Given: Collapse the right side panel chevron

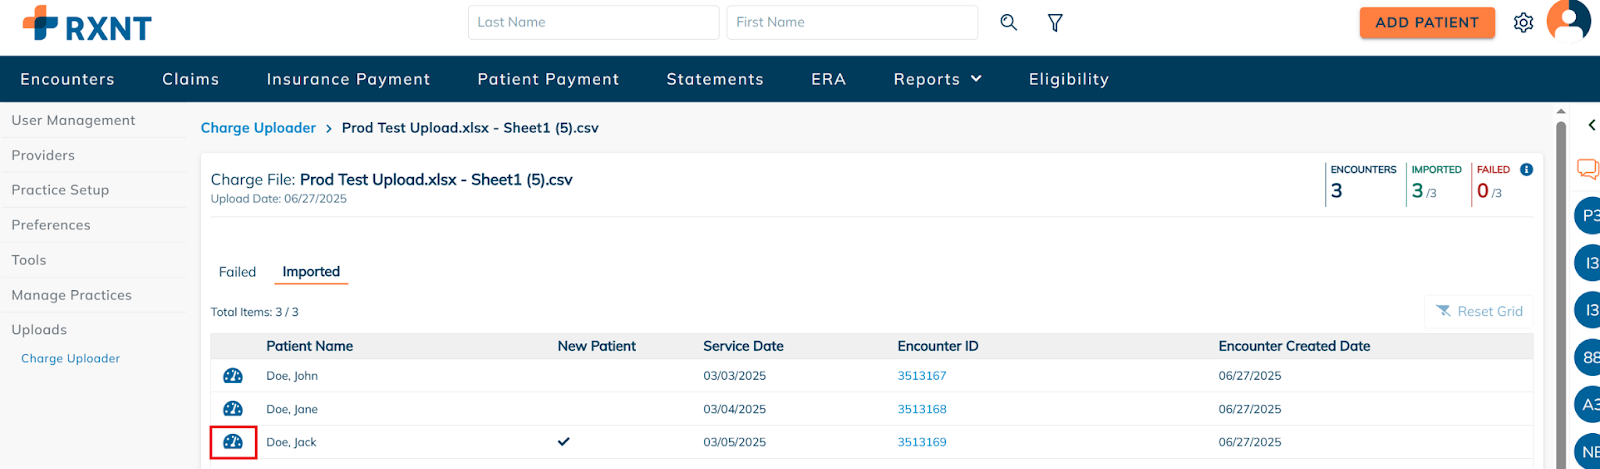Looking at the screenshot, I should coord(1591,125).
